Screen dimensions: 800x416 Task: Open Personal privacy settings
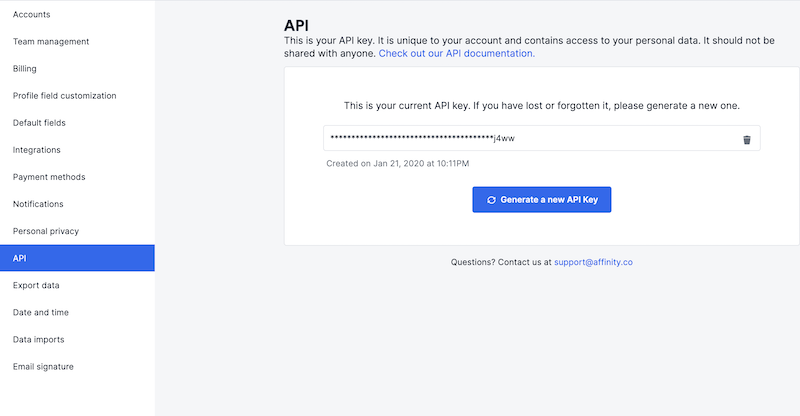[x=46, y=231]
